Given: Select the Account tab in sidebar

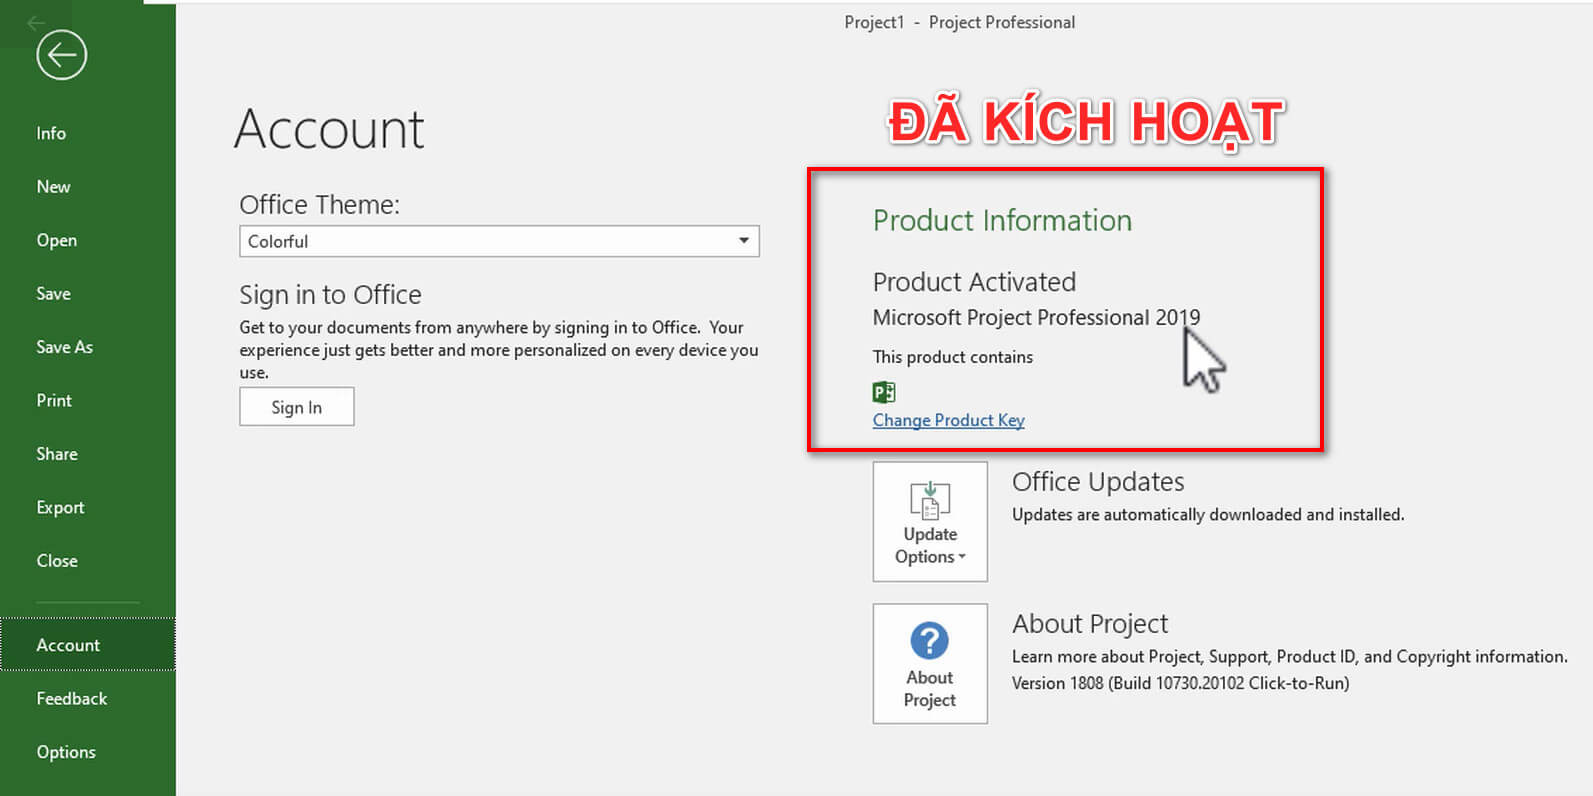Looking at the screenshot, I should coord(88,645).
